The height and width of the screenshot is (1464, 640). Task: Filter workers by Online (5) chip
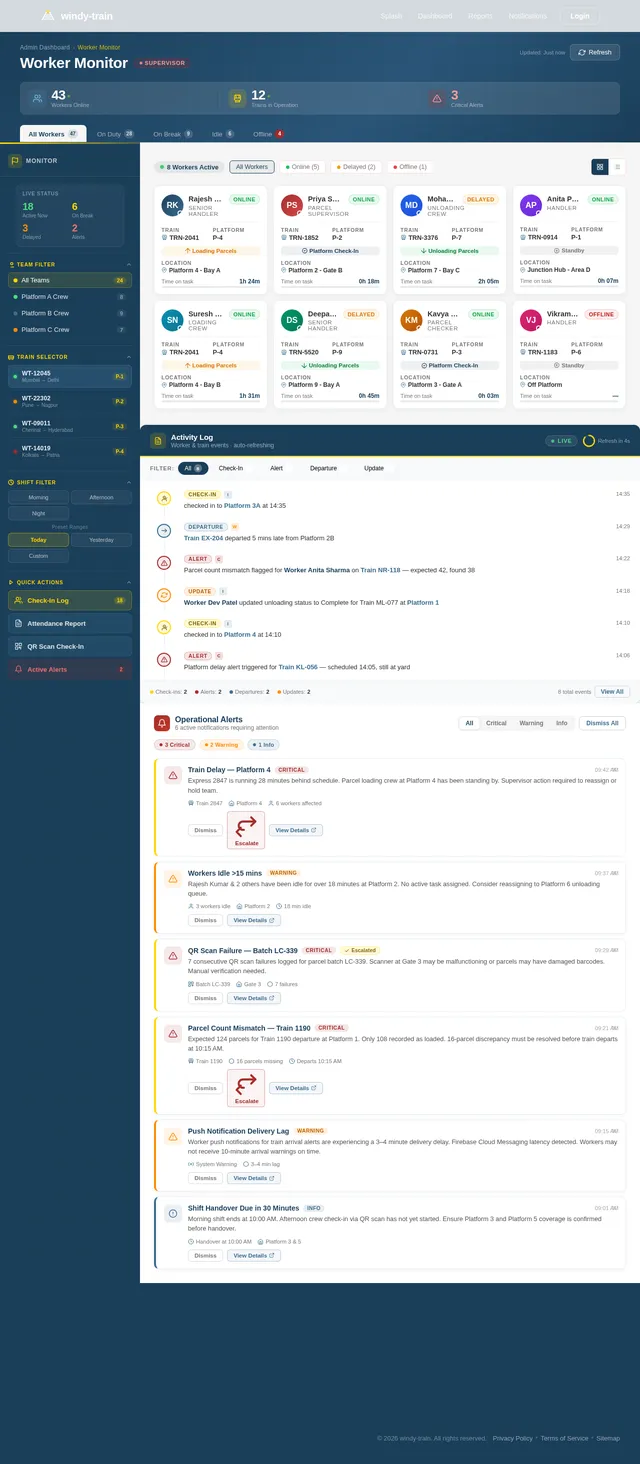pyautogui.click(x=302, y=167)
